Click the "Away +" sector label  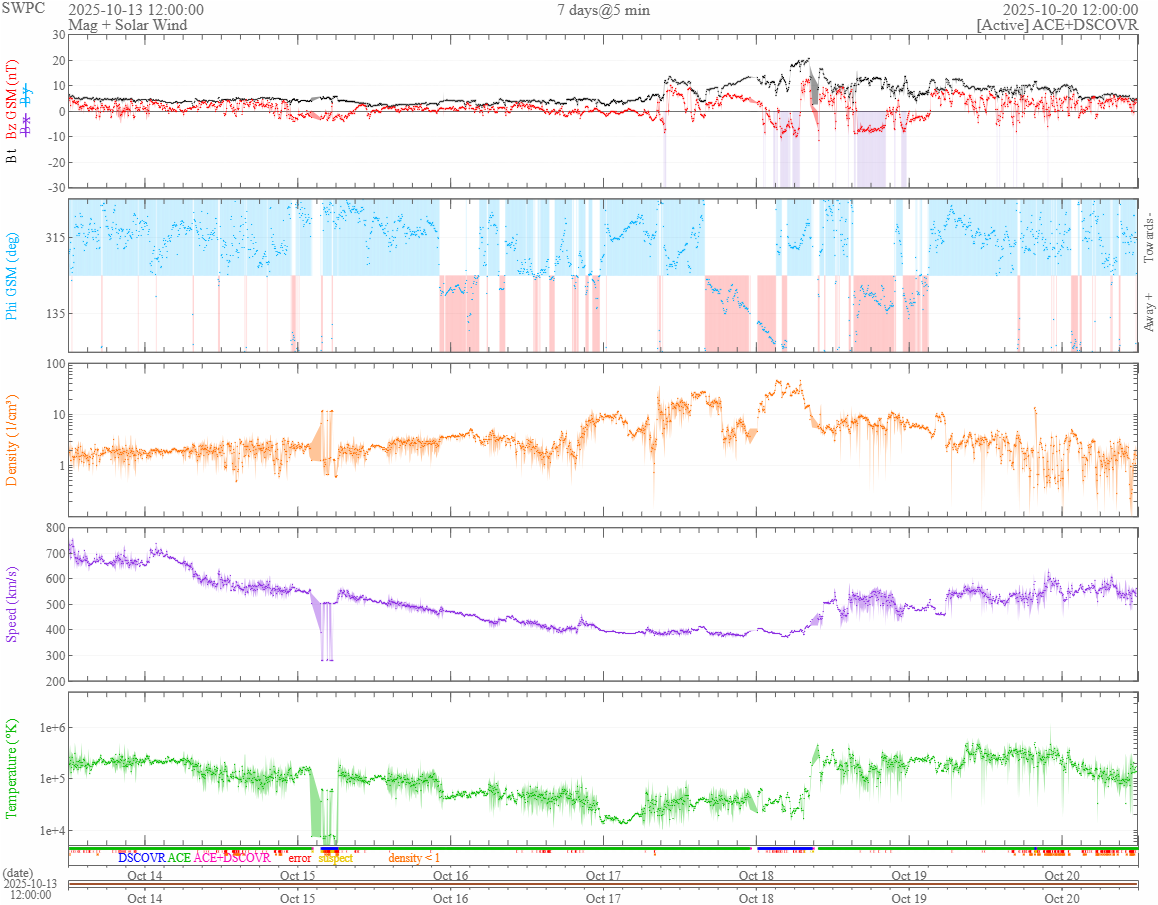pos(1148,312)
